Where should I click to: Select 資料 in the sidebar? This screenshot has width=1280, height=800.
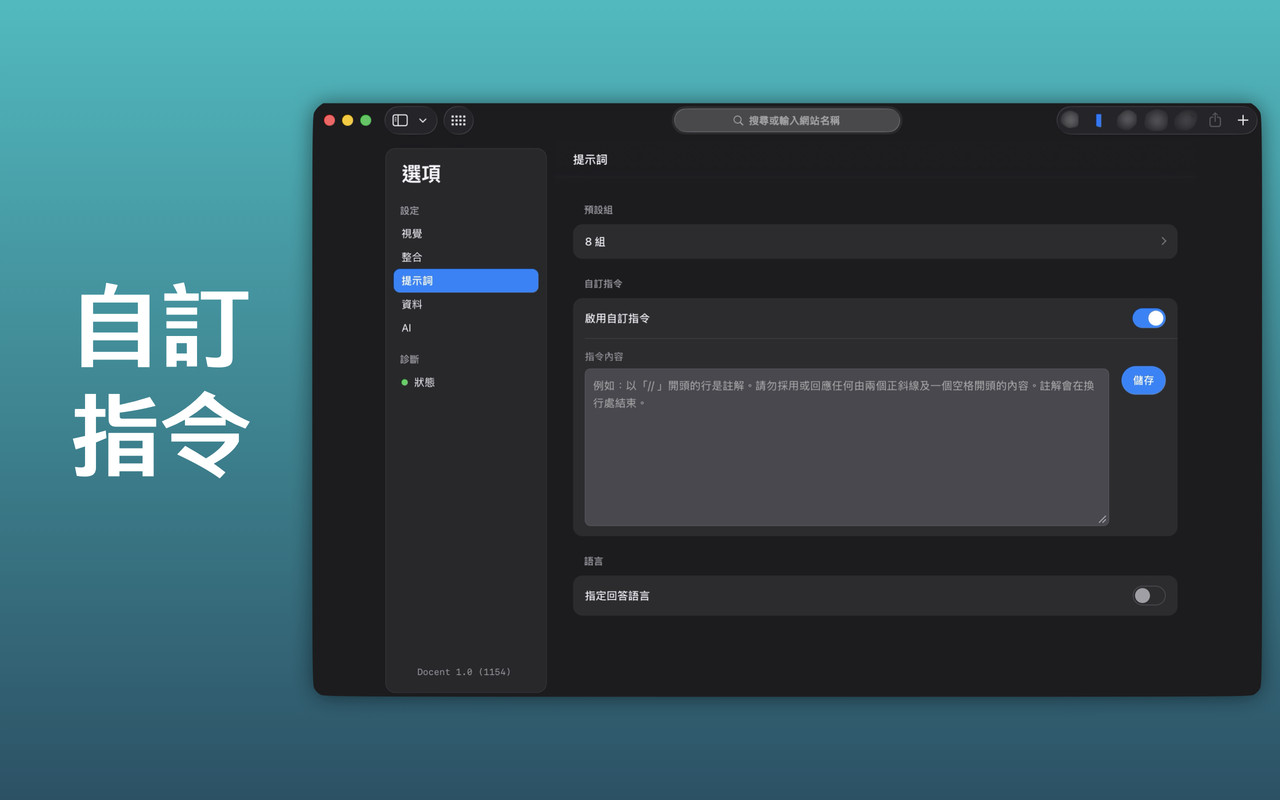coord(466,304)
